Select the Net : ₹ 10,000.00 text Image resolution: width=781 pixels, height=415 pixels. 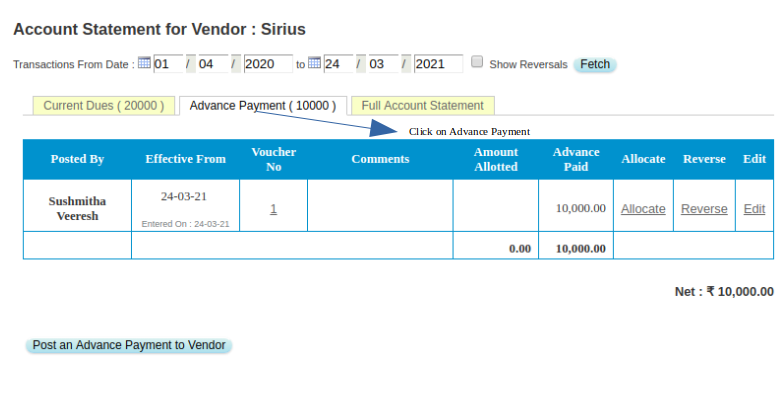(x=724, y=291)
